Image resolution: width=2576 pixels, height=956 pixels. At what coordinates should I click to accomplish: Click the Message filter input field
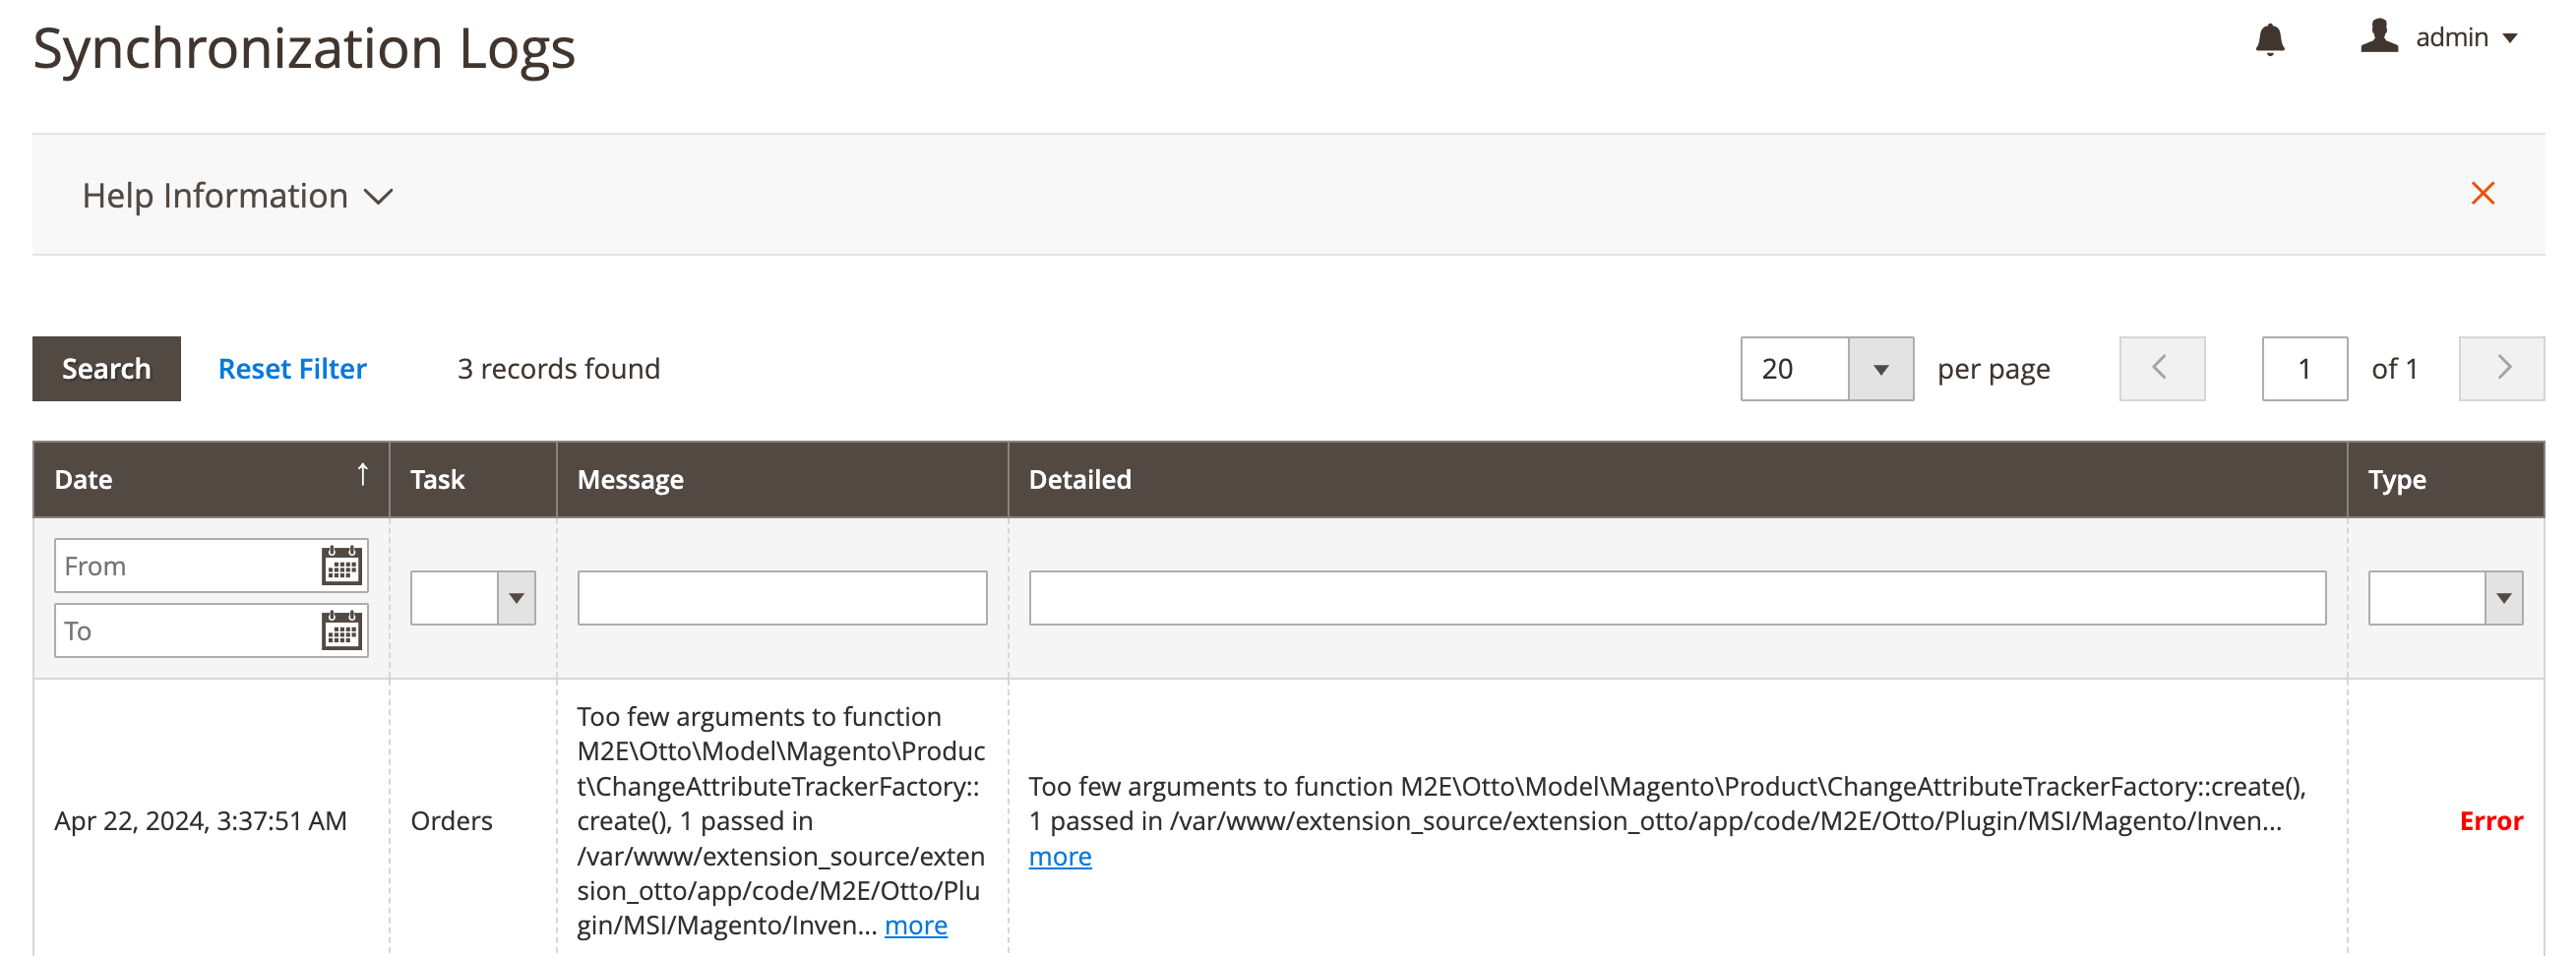tap(781, 597)
